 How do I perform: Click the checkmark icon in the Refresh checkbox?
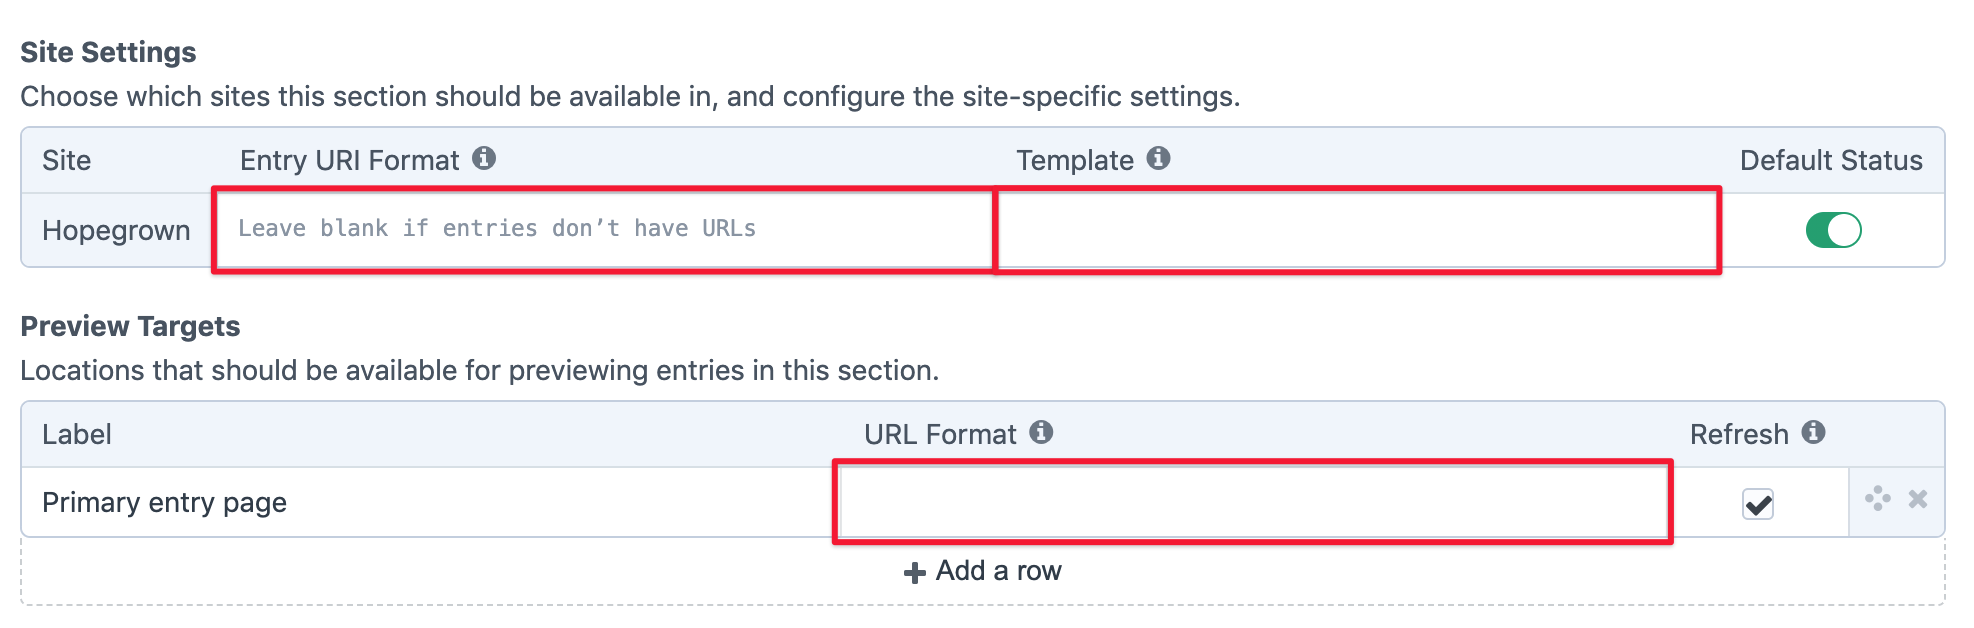coord(1759,505)
